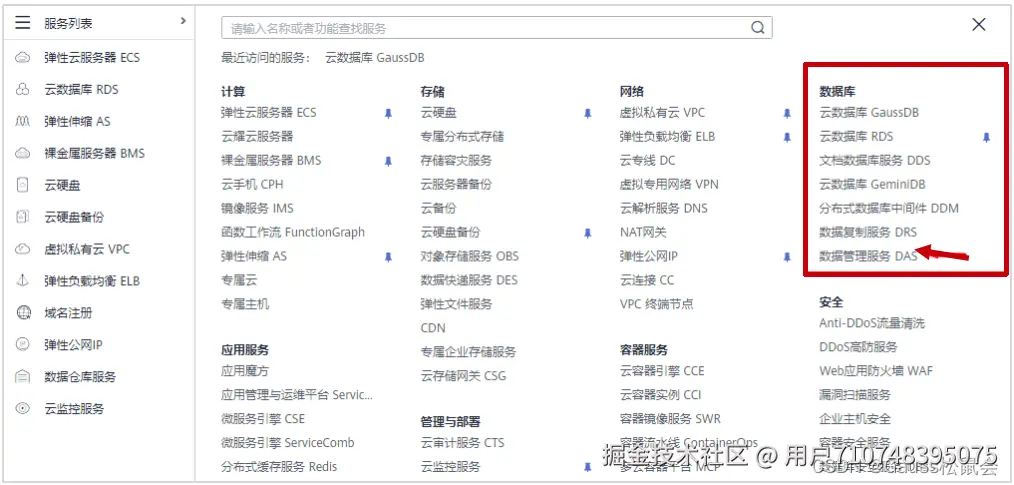This screenshot has width=1014, height=485.
Task: Select 云监控服务 in sidebar list
Action: pos(74,408)
